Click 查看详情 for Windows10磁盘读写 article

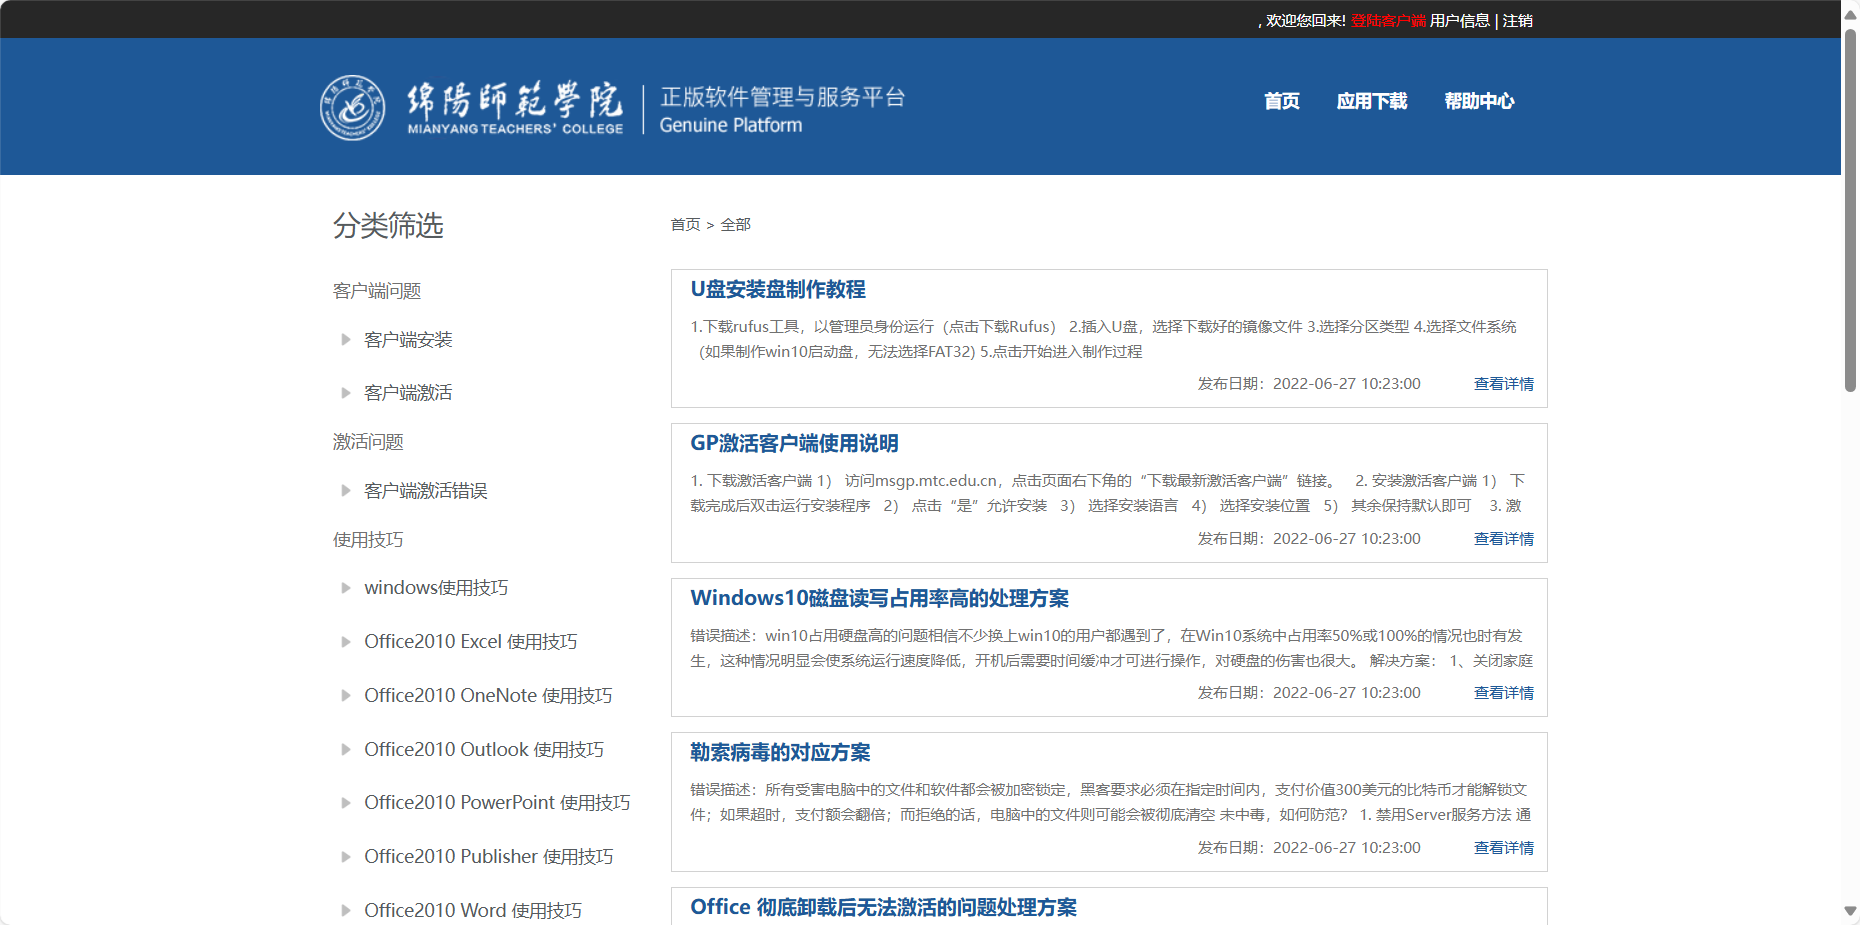pos(1504,693)
